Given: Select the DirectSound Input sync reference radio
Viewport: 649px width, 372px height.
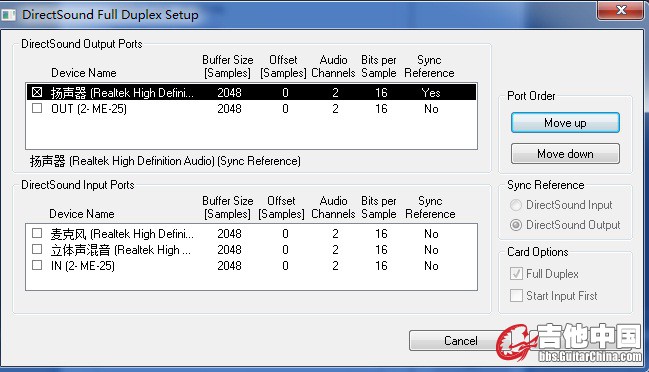Looking at the screenshot, I should click(516, 205).
